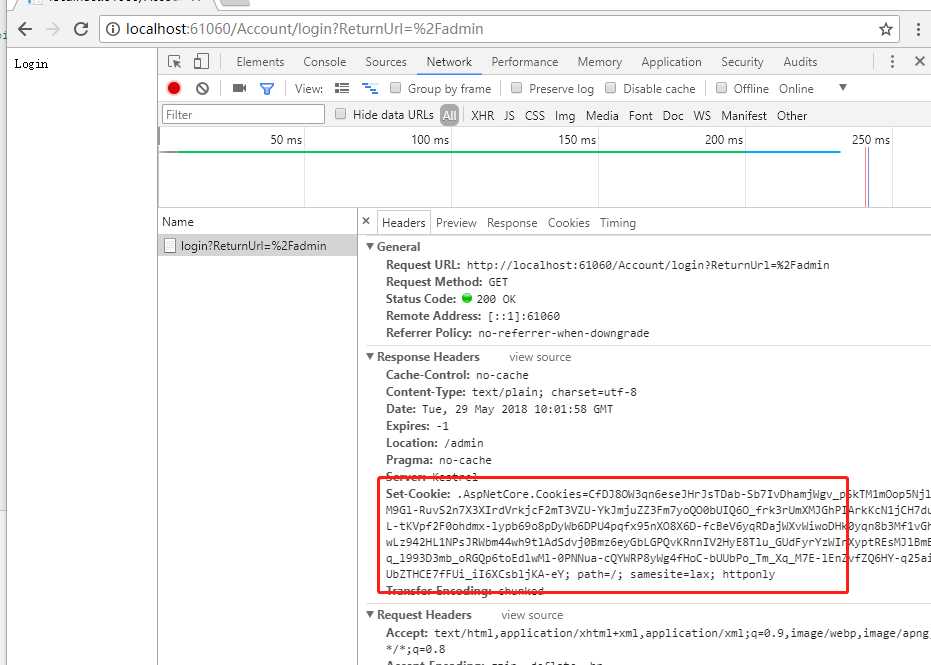The height and width of the screenshot is (665, 931).
Task: Collapse the Response Headers section
Action: click(370, 356)
